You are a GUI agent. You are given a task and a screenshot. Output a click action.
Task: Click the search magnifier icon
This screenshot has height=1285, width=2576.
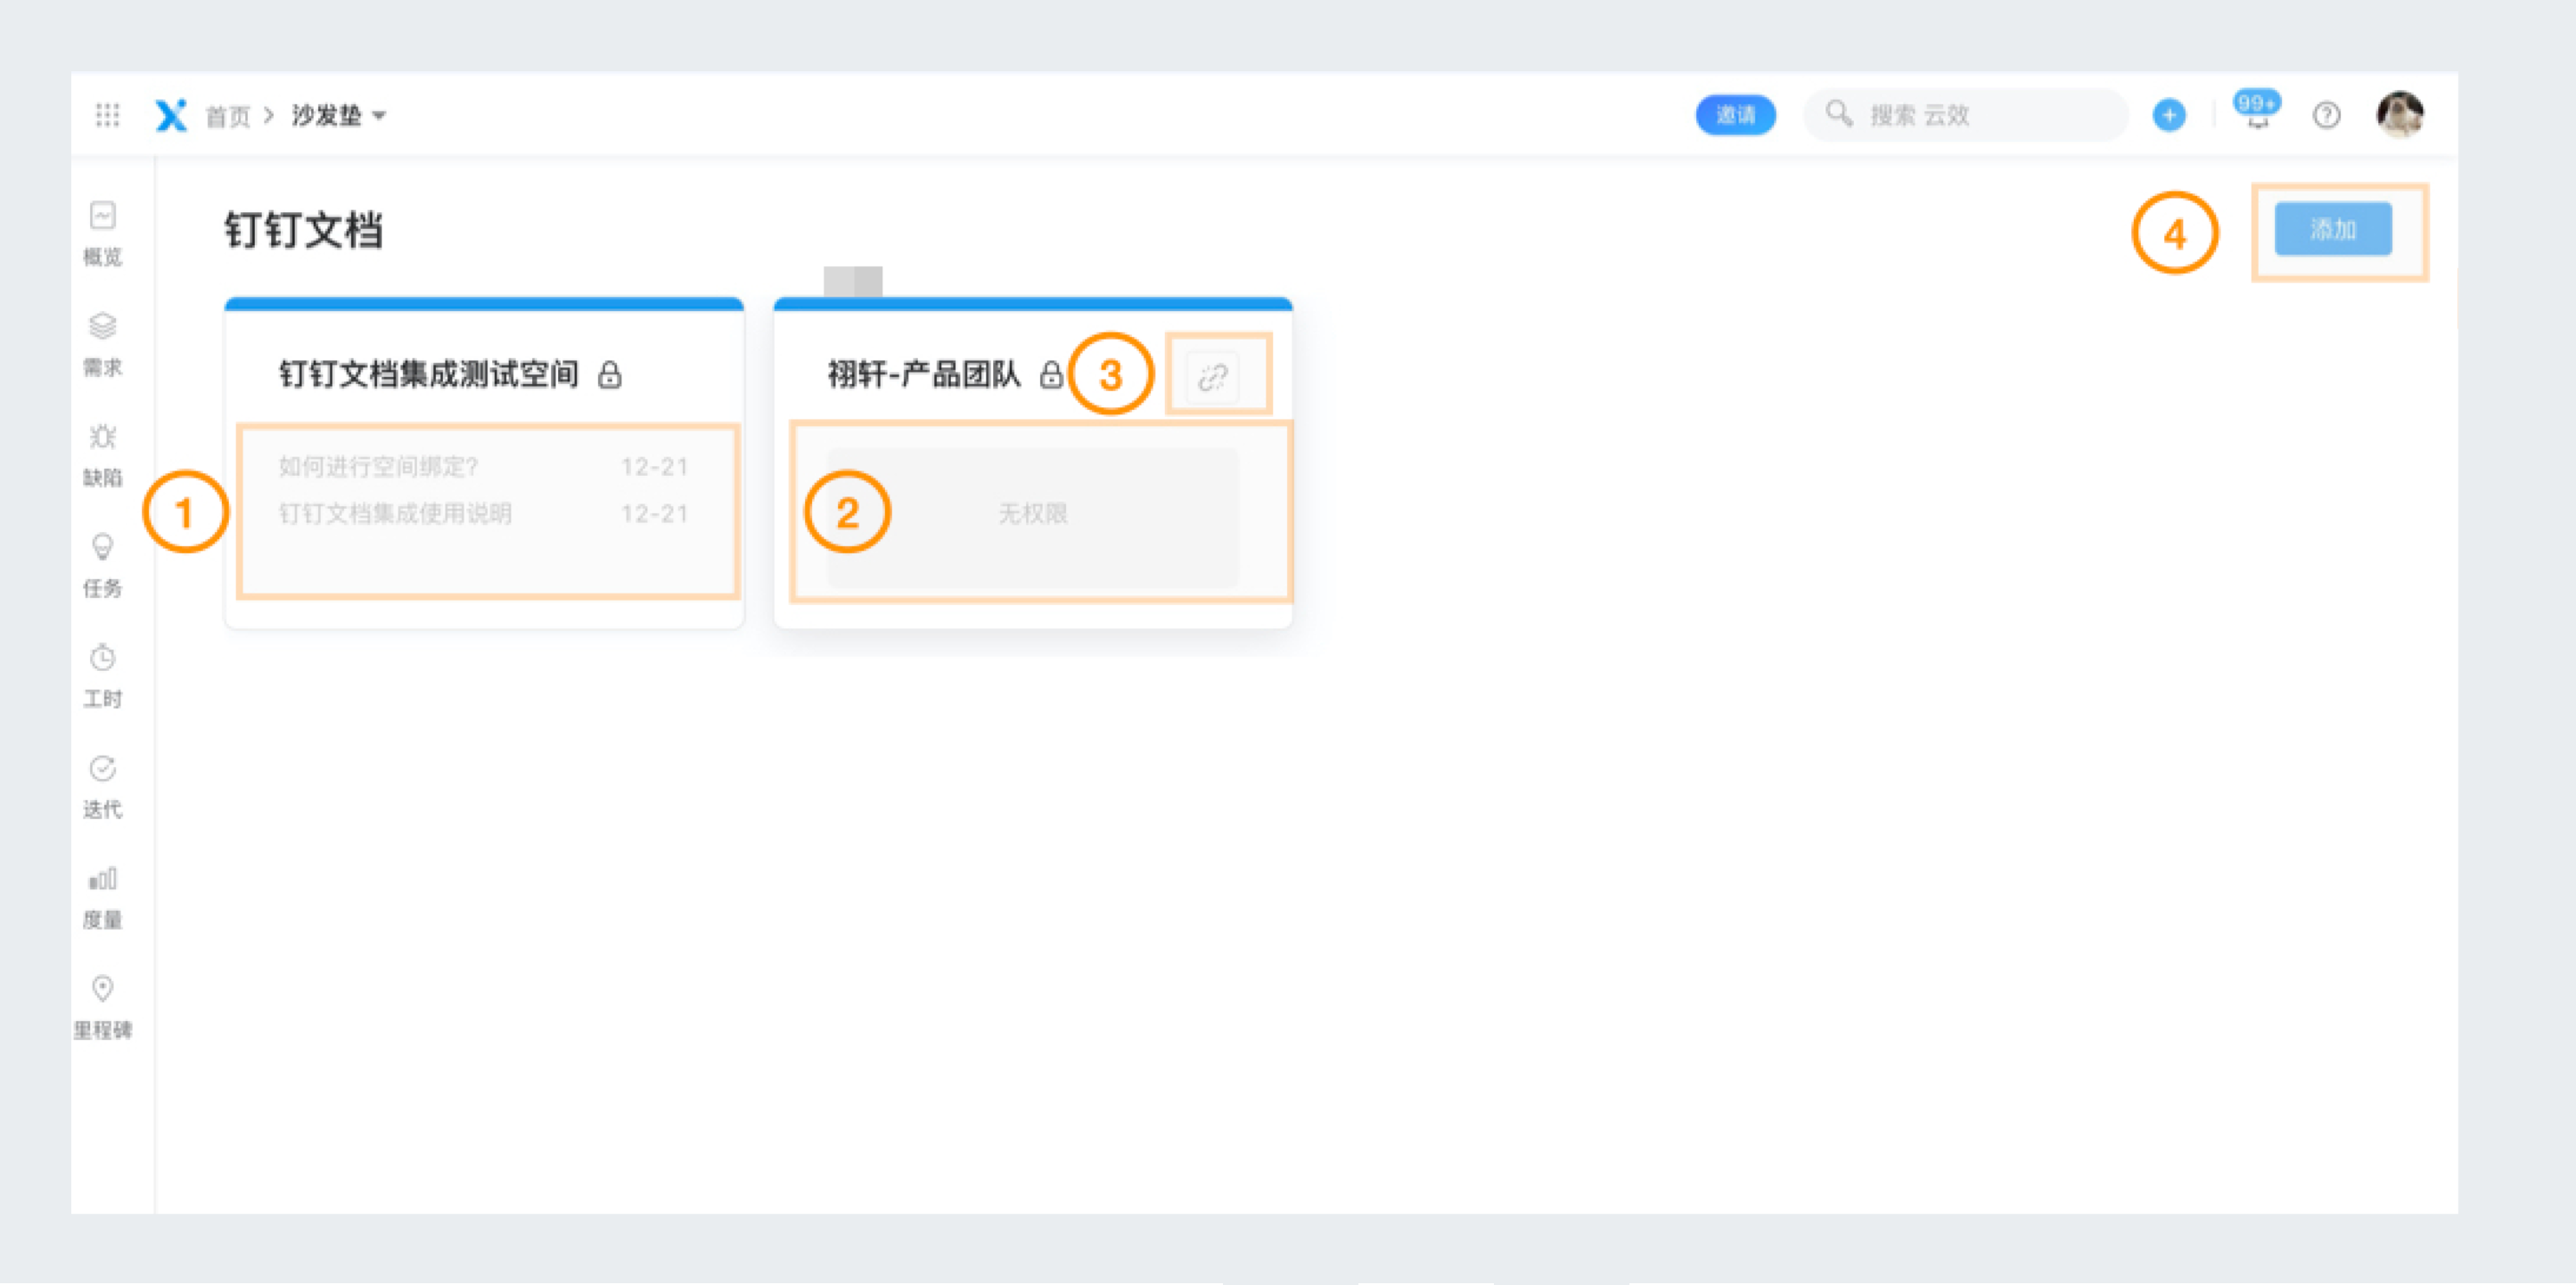[x=1839, y=113]
